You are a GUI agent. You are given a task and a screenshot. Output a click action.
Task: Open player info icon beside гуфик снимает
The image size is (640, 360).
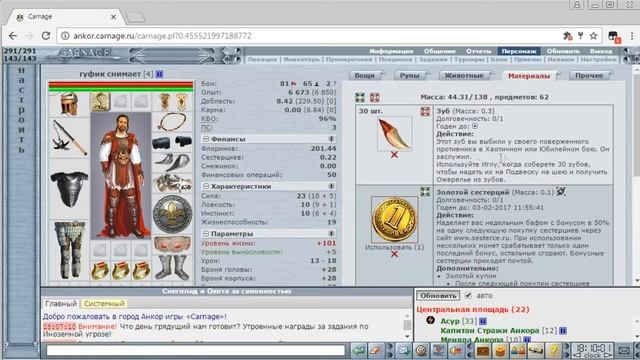(159, 74)
